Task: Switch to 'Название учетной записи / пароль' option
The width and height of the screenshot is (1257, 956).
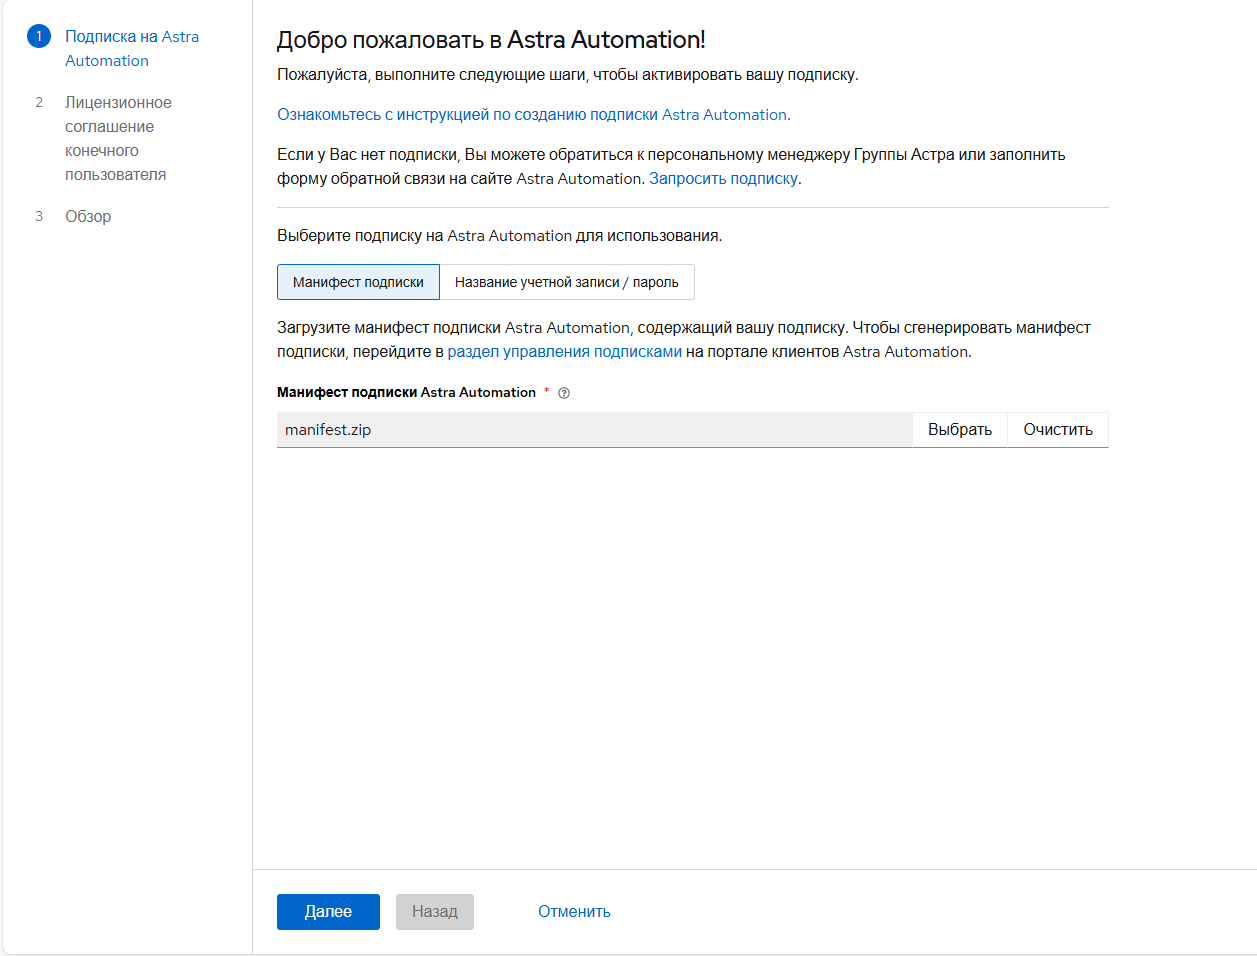Action: (566, 282)
